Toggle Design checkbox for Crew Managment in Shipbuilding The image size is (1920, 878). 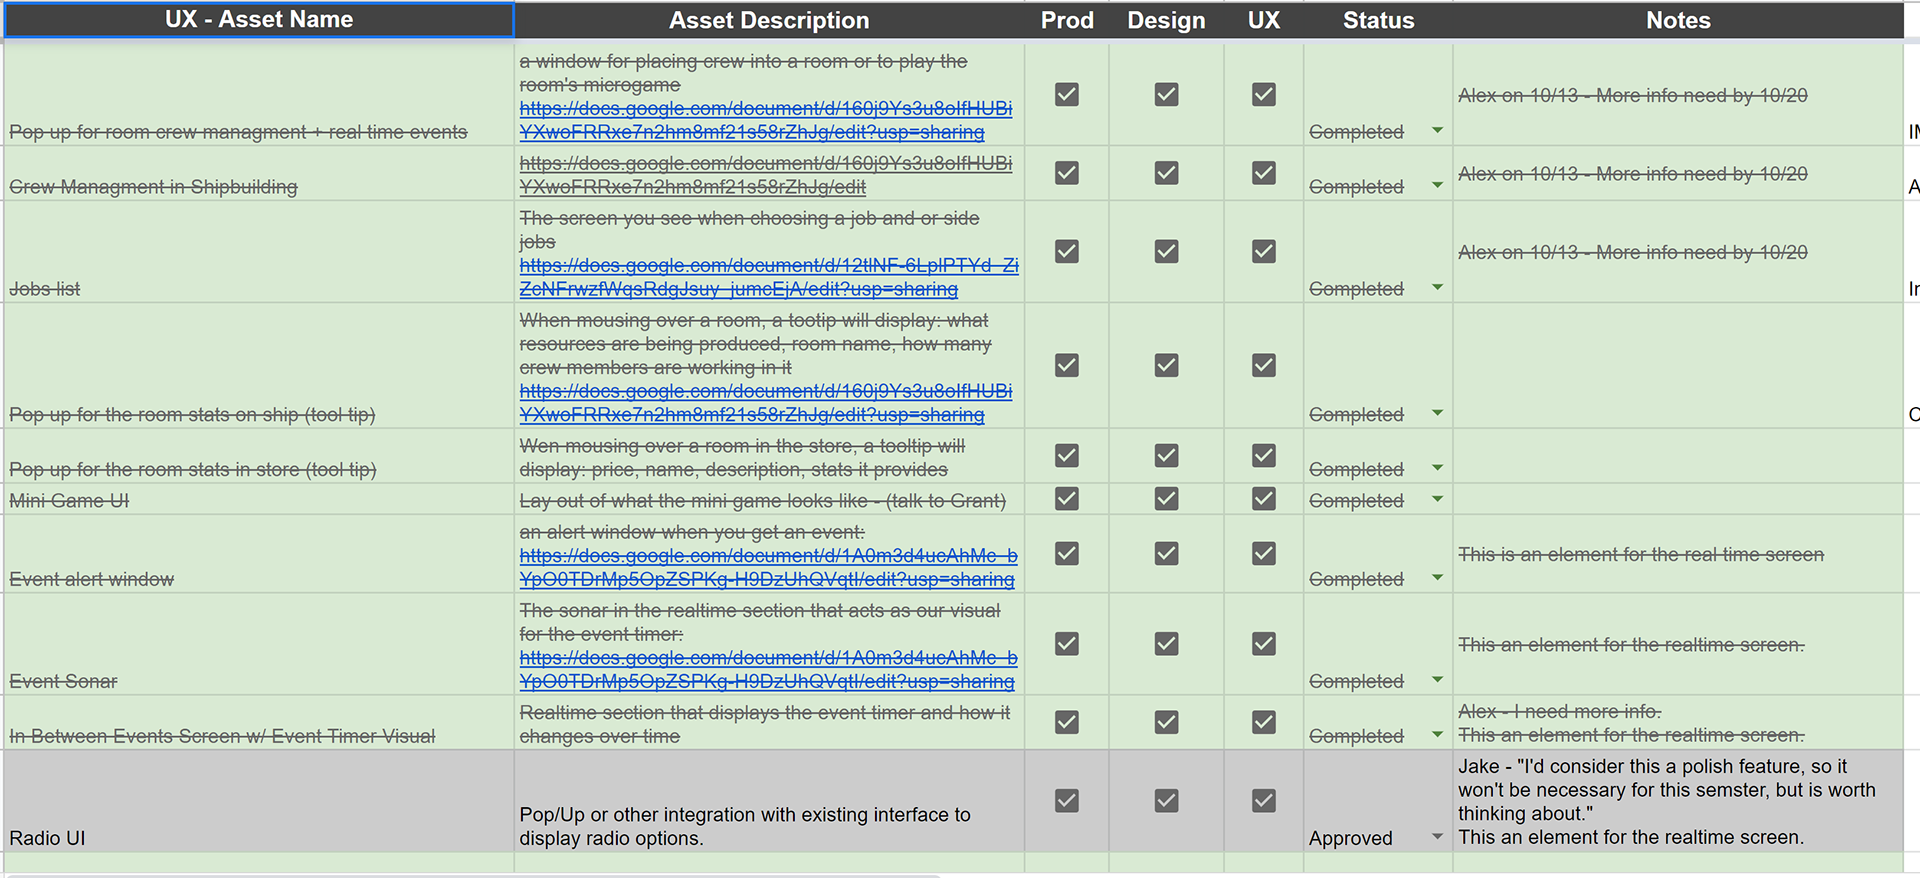pos(1166,173)
